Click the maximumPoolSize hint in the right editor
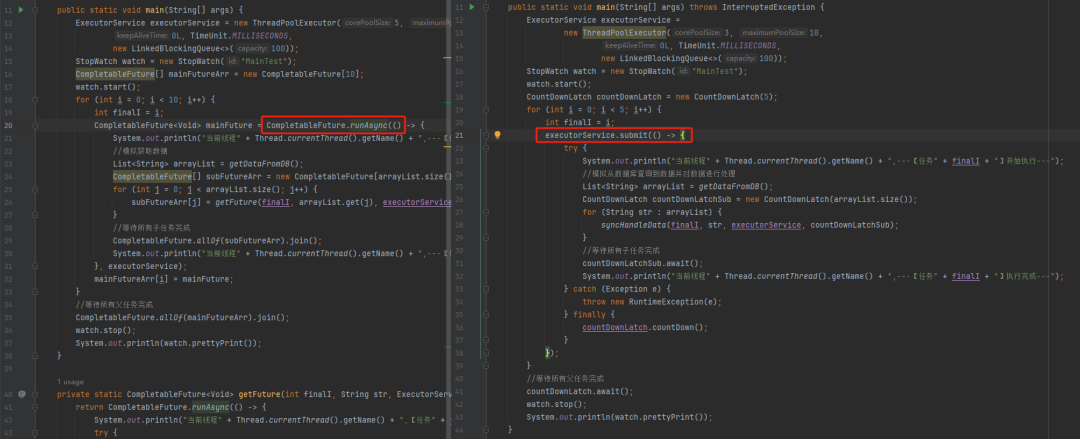1080x439 pixels. pyautogui.click(x=773, y=32)
